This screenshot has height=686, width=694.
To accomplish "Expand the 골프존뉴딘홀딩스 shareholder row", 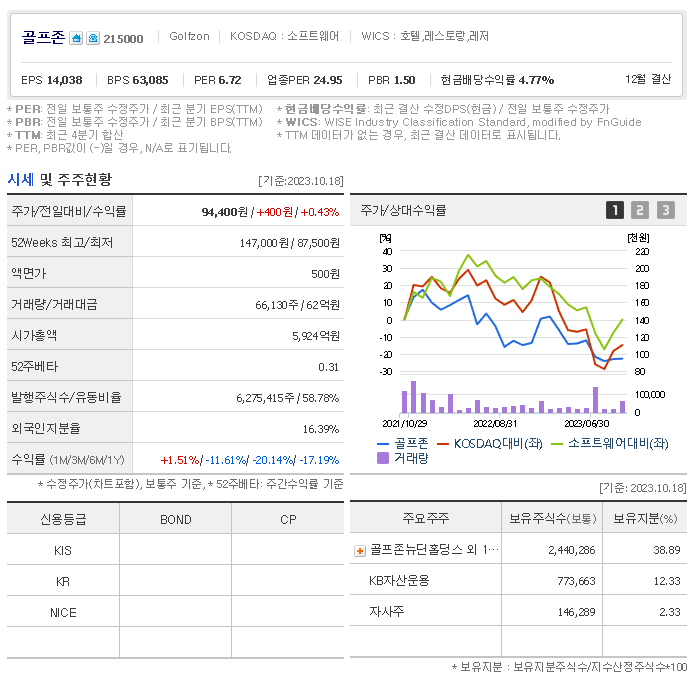I will (x=360, y=551).
